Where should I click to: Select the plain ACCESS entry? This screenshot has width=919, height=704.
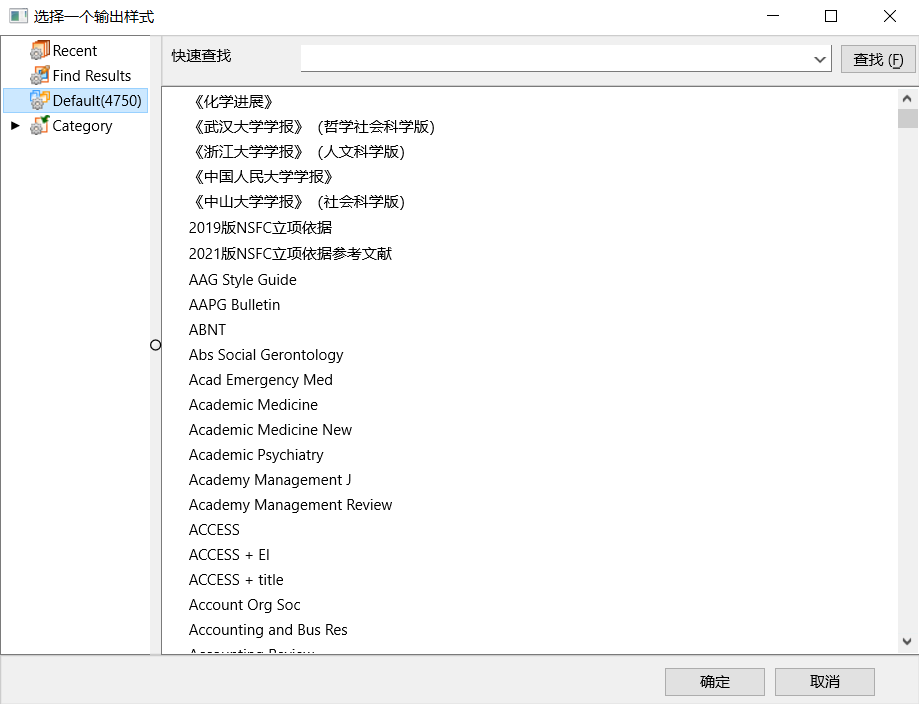click(215, 530)
